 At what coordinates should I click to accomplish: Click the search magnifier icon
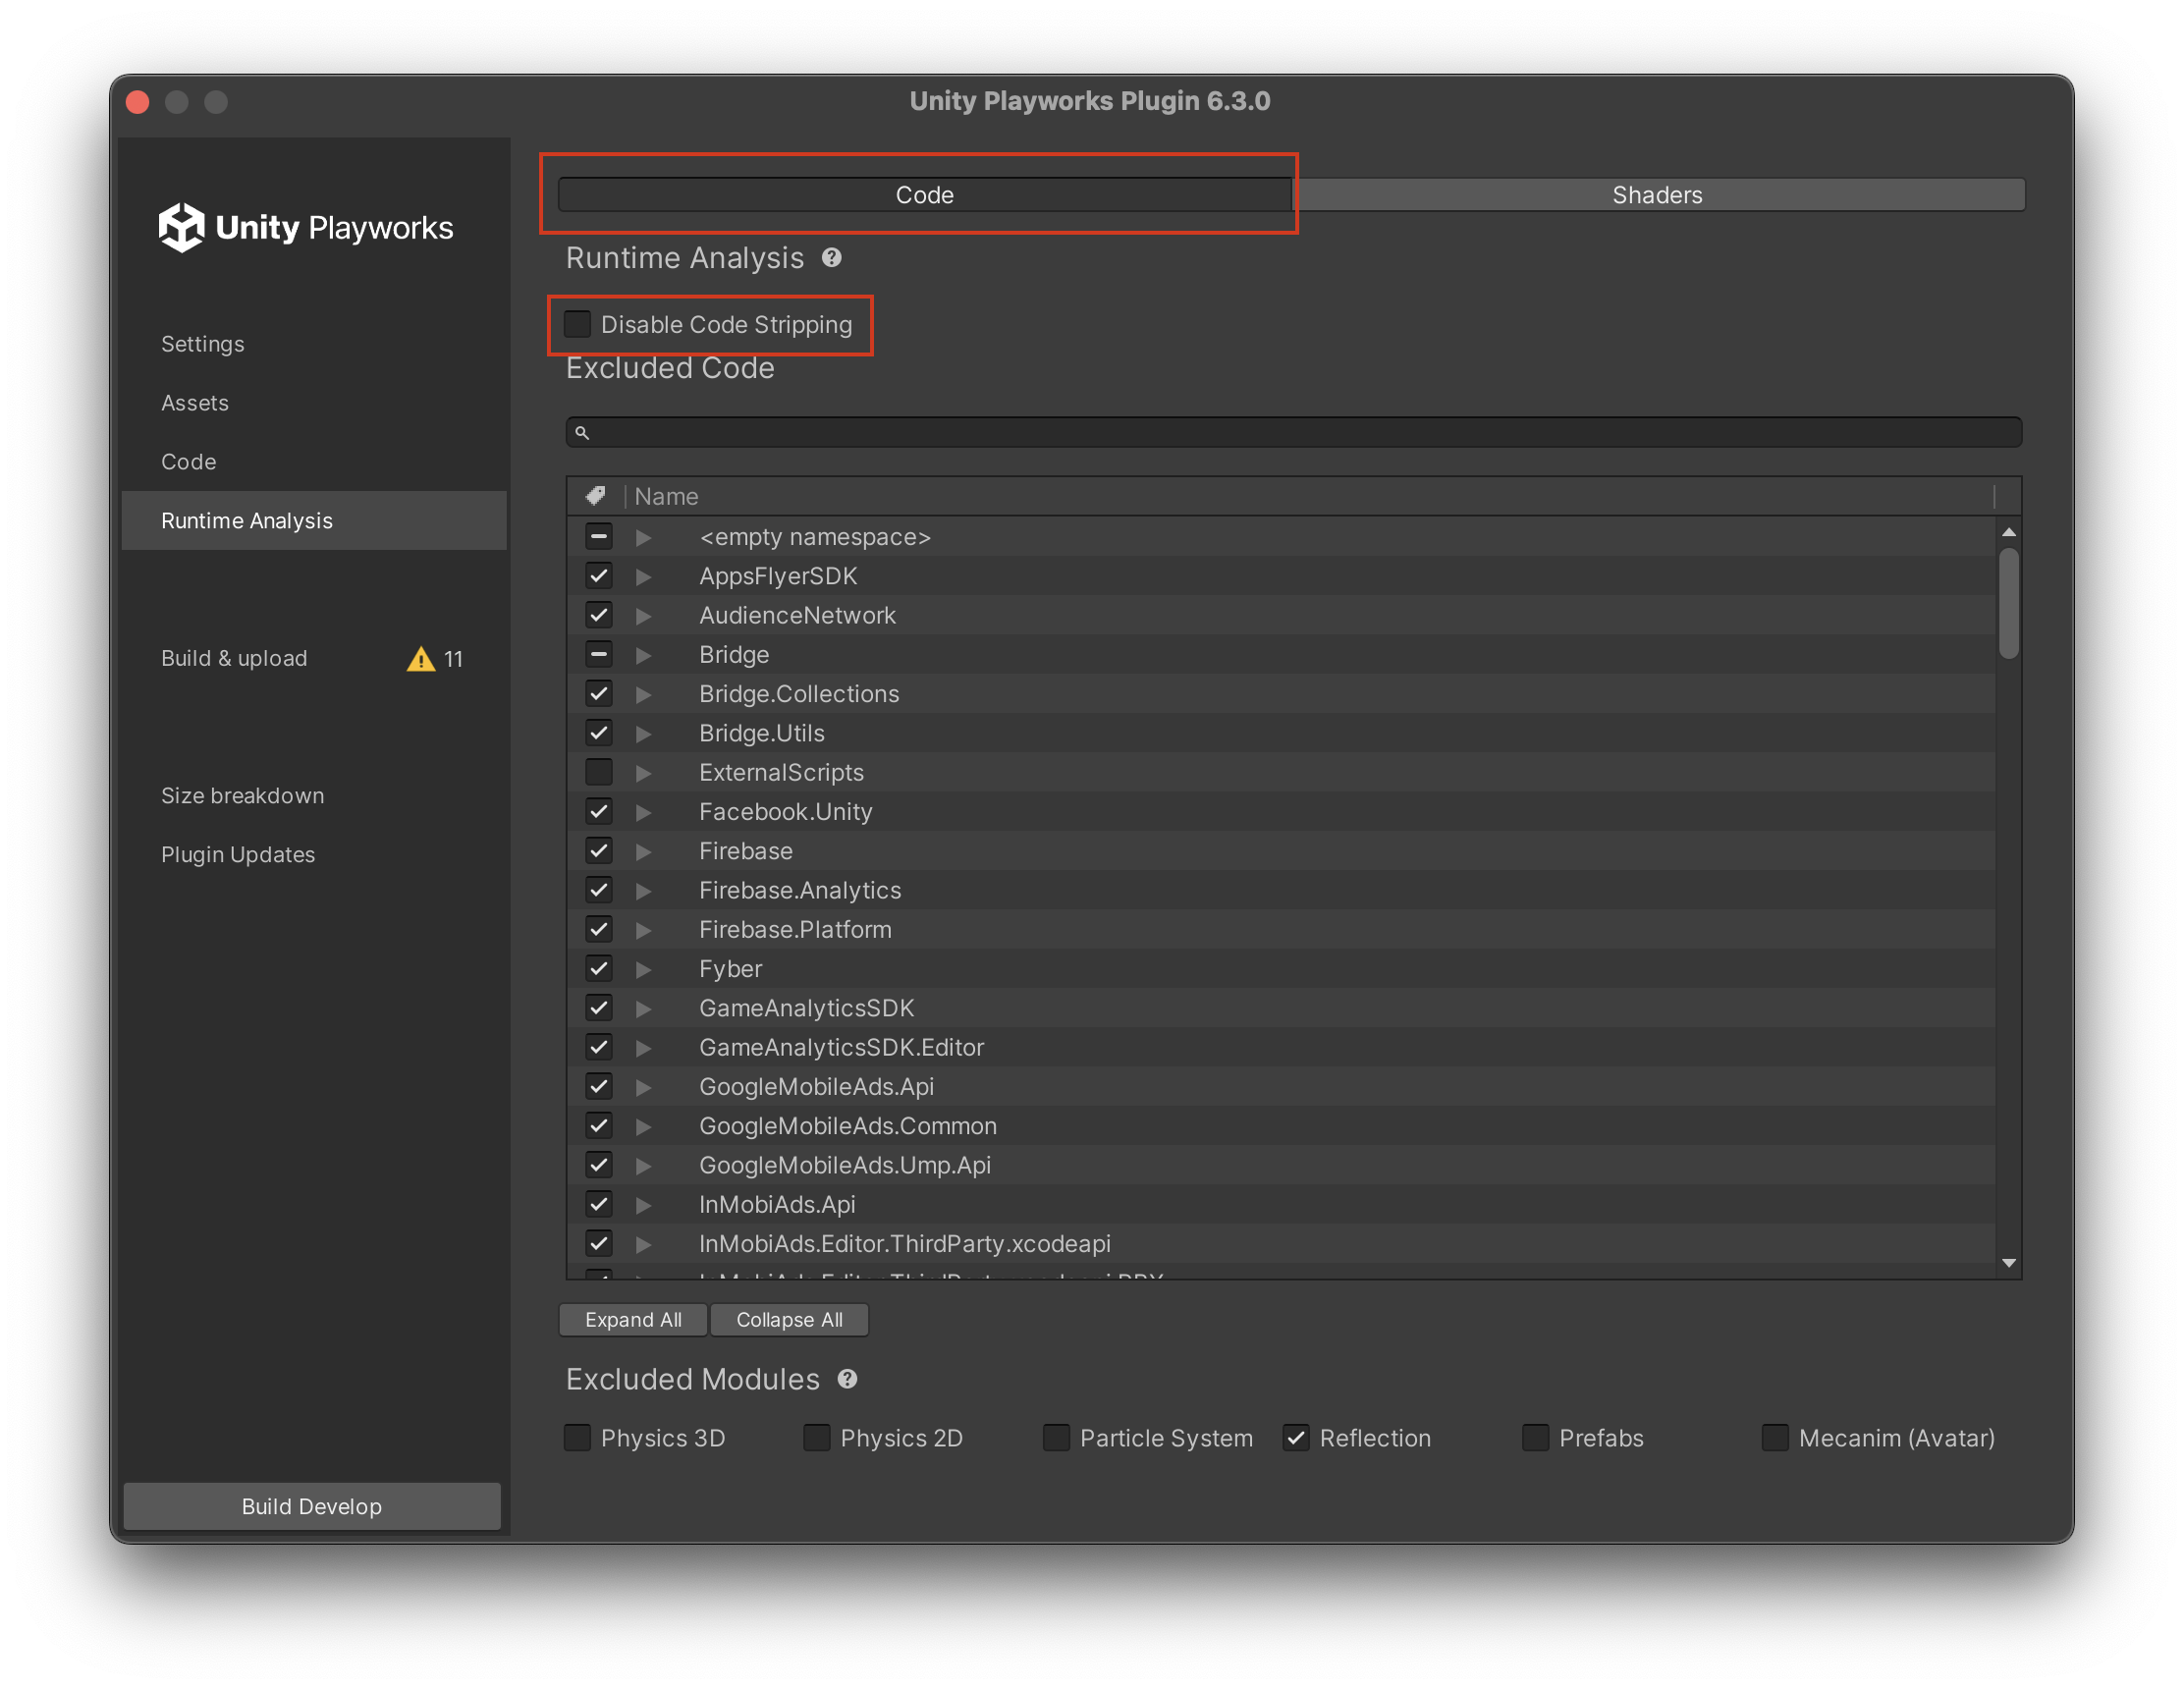coord(582,433)
